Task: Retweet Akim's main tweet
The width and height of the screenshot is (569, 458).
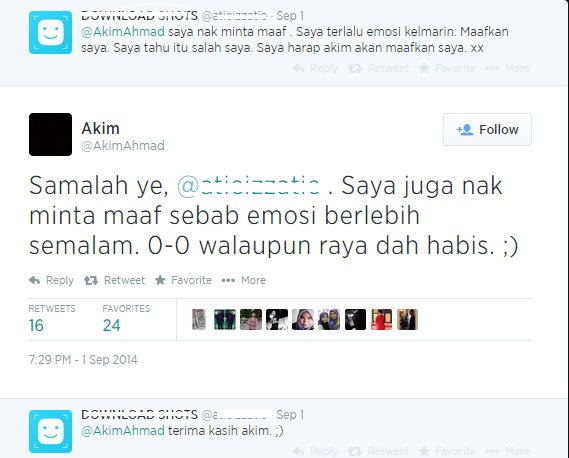Action: (x=115, y=280)
